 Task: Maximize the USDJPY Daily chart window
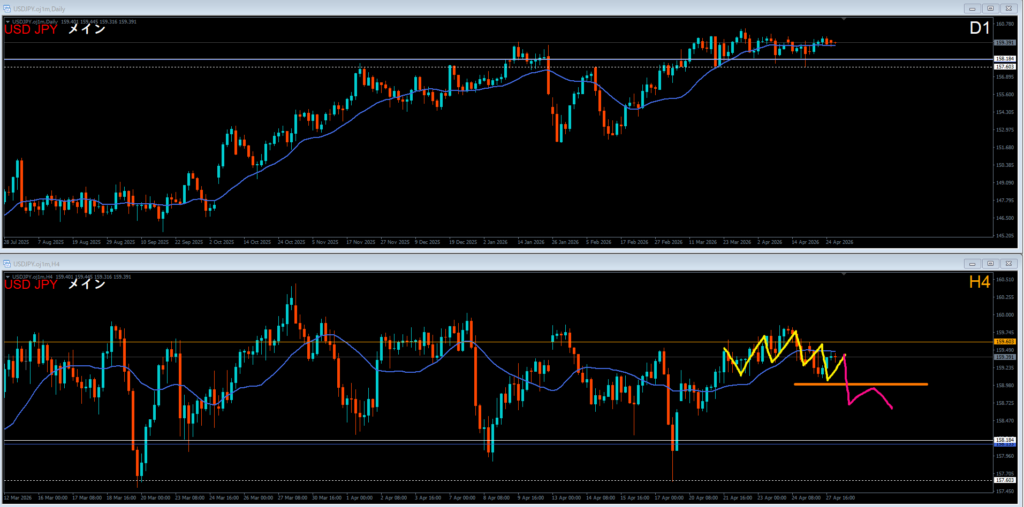990,7
